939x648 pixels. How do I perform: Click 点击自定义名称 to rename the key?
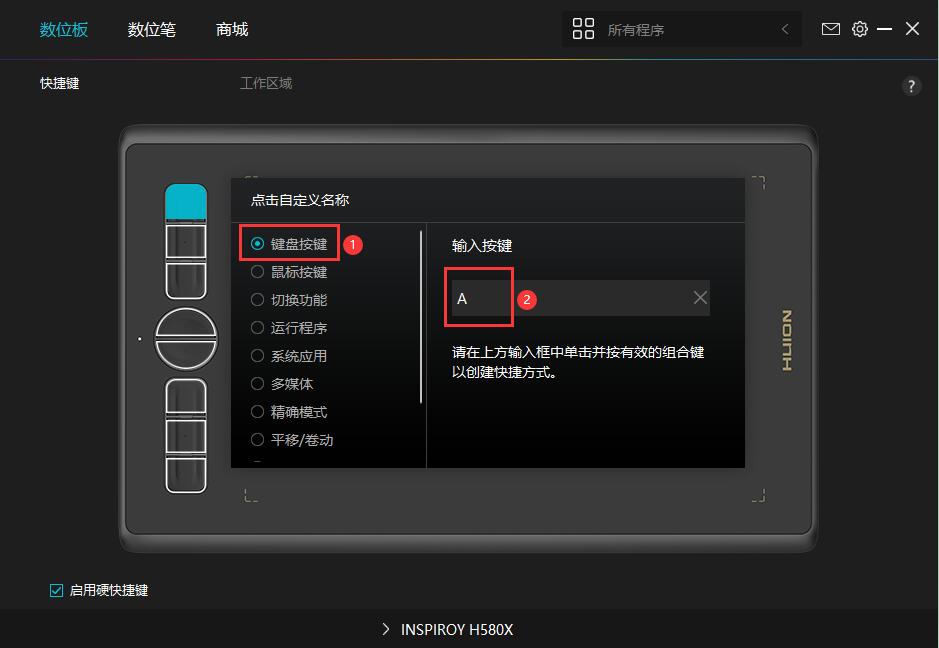click(300, 200)
